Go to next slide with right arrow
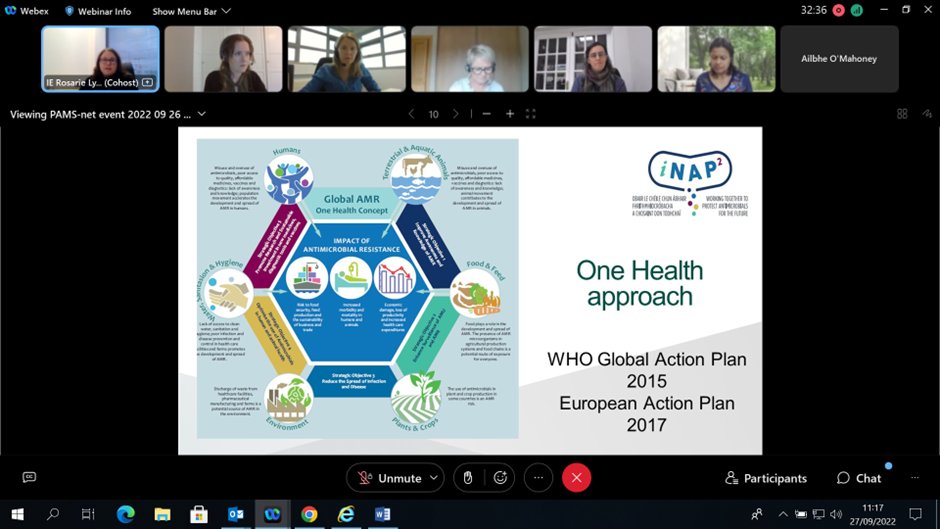Image resolution: width=940 pixels, height=529 pixels. point(456,113)
